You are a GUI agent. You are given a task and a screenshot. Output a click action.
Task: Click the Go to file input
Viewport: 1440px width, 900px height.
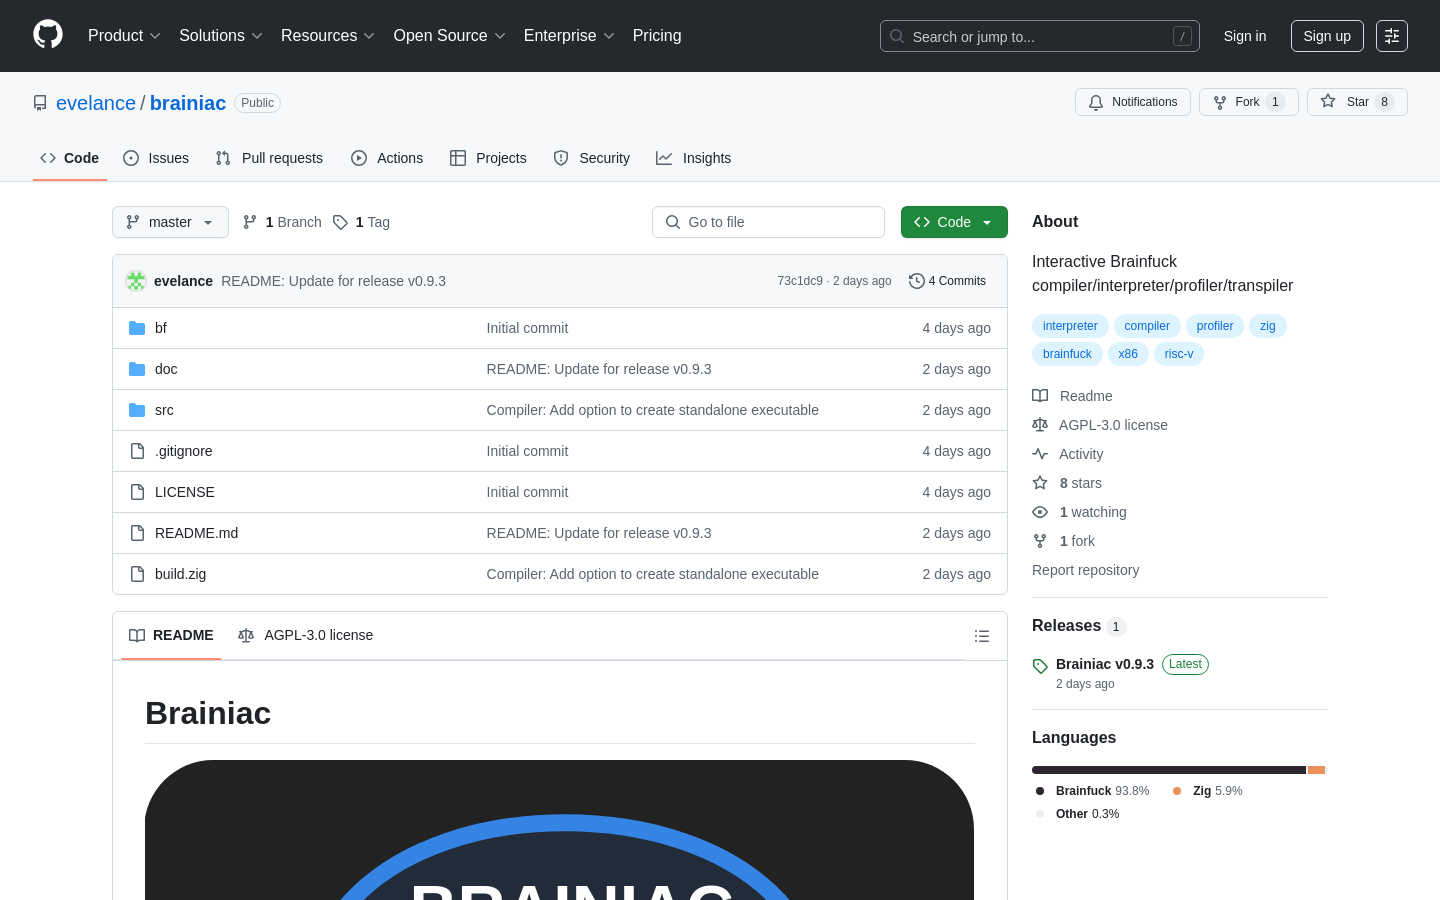click(768, 222)
